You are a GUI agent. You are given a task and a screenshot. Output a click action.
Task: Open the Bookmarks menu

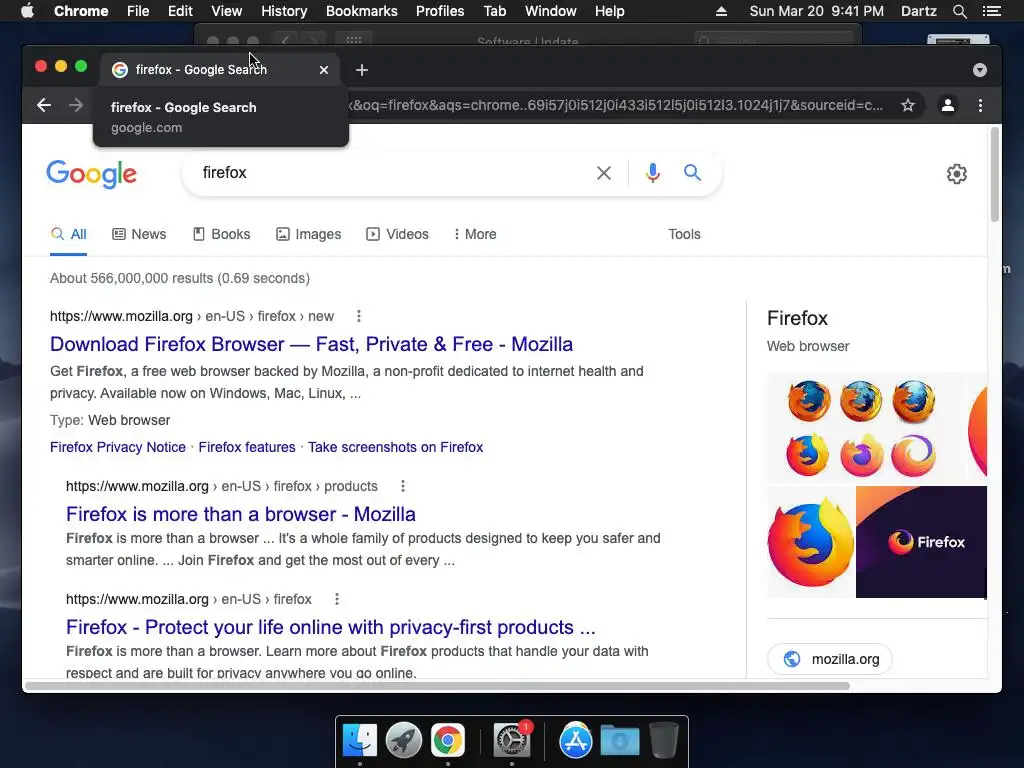pos(362,11)
